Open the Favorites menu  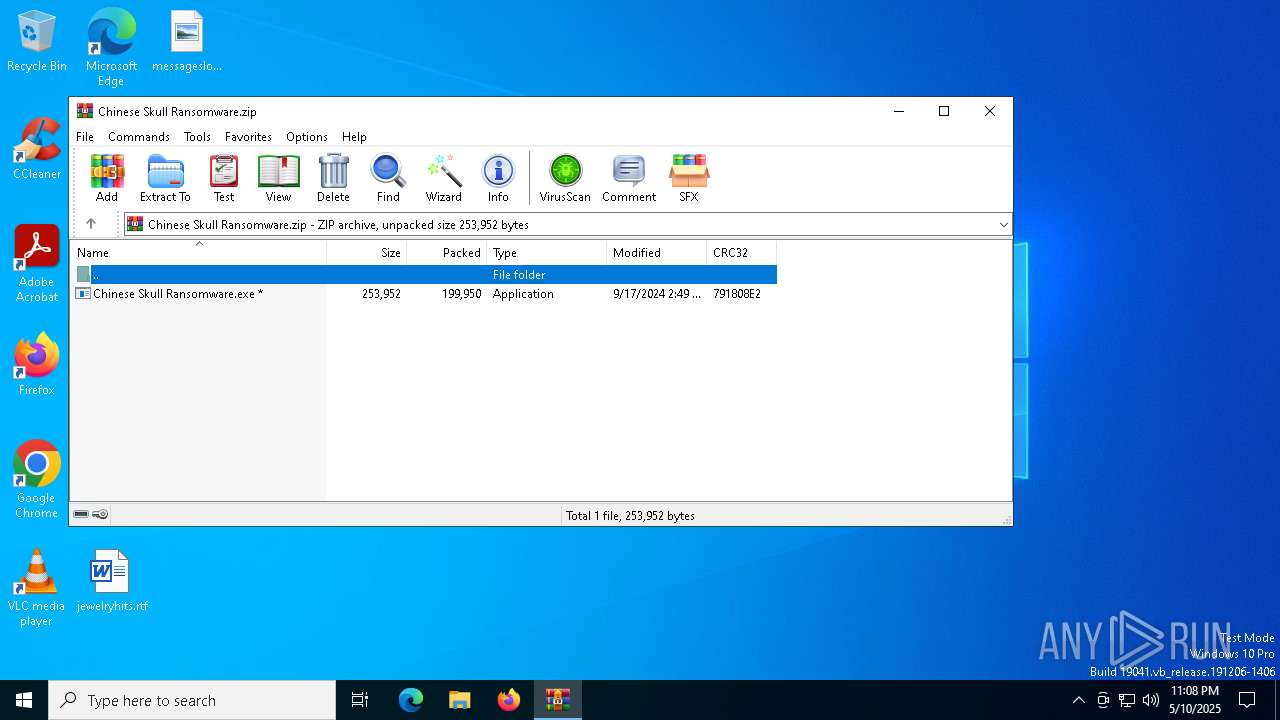(248, 137)
